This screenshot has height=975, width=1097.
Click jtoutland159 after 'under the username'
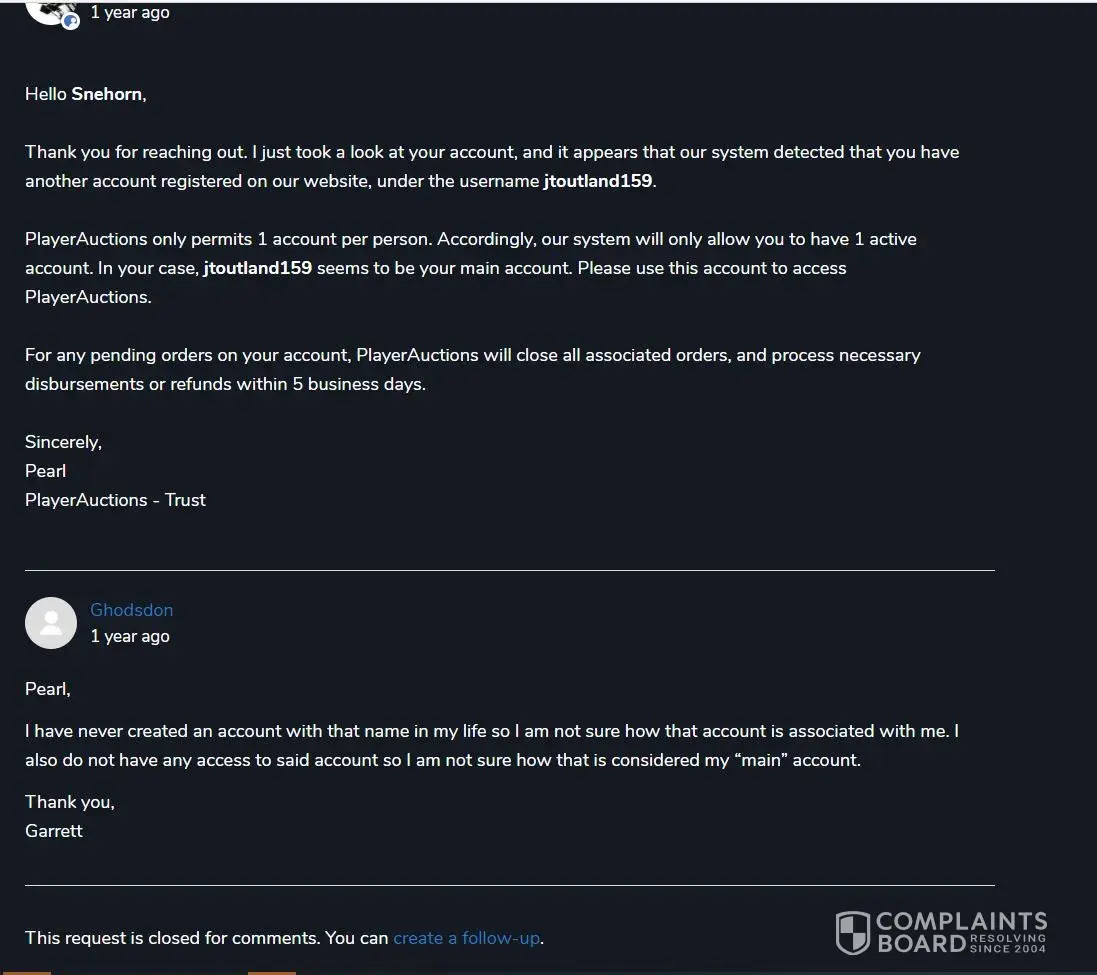(x=597, y=181)
